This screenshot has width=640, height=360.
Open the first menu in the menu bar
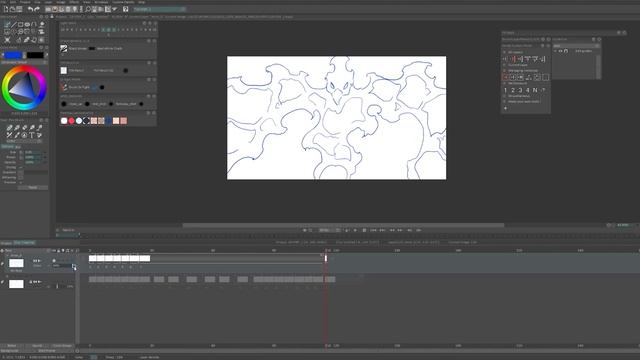[x=3, y=2]
